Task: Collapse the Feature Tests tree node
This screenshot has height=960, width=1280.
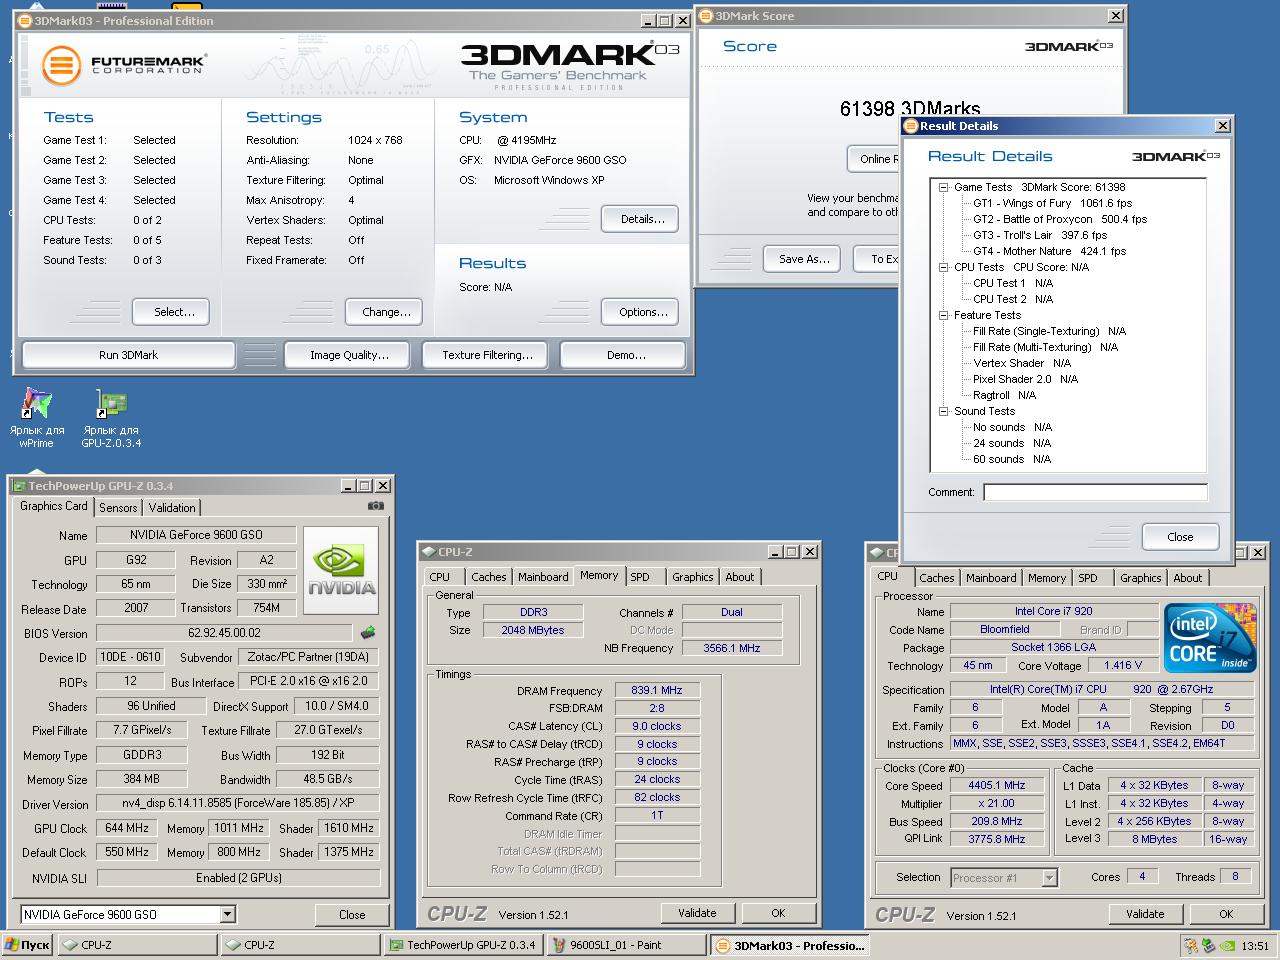Action: 943,315
